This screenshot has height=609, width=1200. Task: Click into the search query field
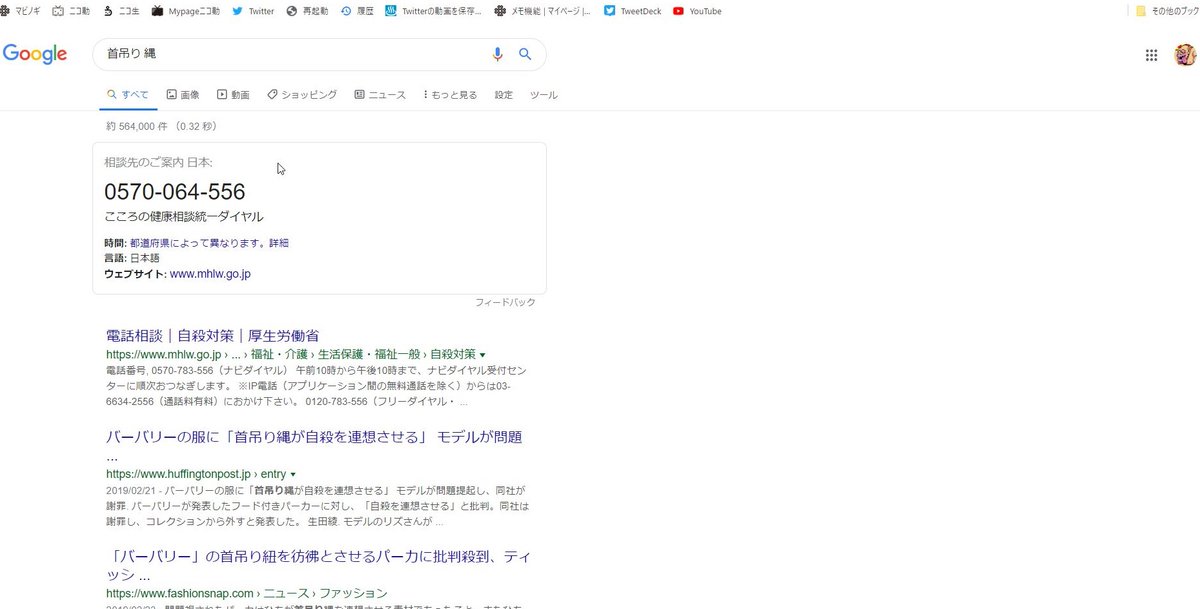[x=290, y=54]
